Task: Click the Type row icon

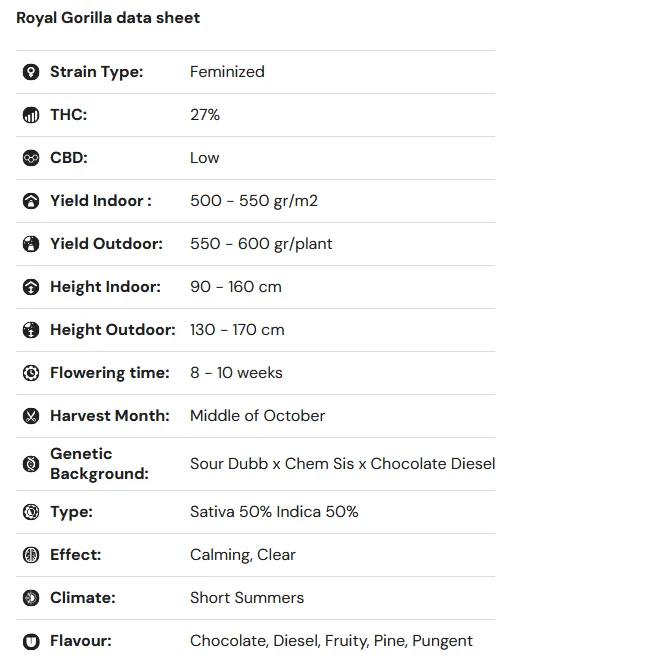Action: [31, 512]
